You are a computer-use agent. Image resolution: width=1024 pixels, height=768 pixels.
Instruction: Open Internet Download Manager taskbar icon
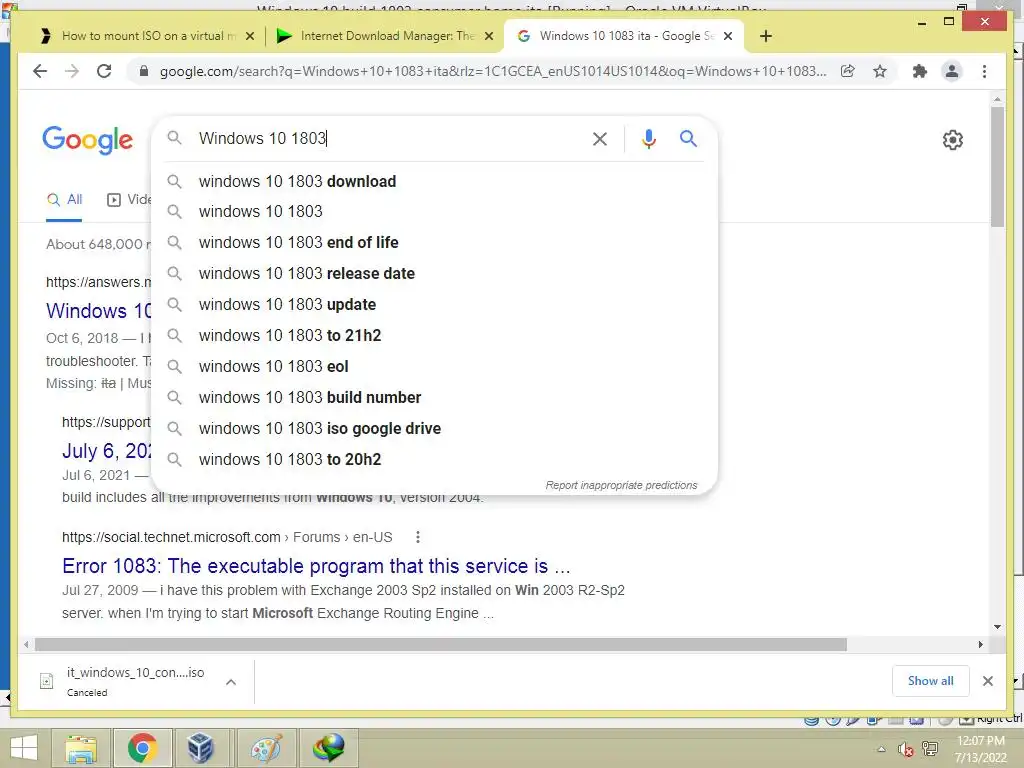(x=328, y=748)
